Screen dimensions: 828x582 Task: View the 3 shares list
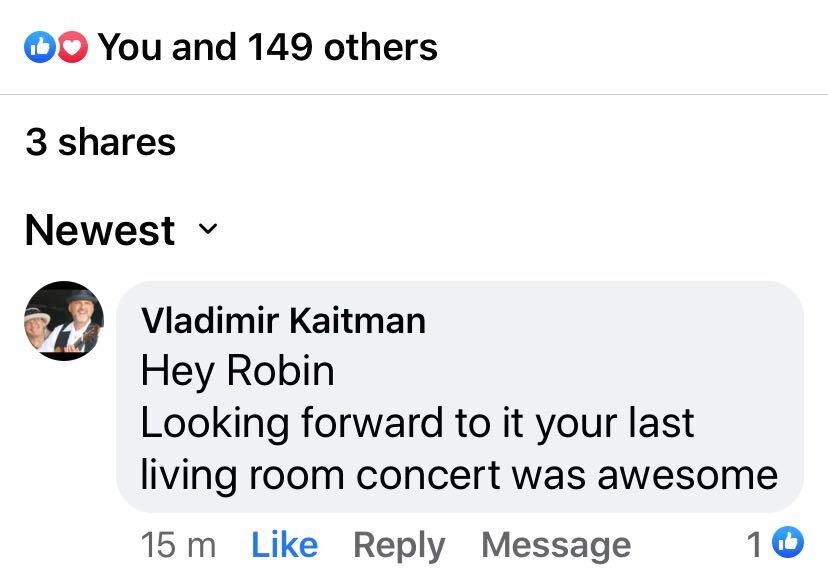coord(100,142)
